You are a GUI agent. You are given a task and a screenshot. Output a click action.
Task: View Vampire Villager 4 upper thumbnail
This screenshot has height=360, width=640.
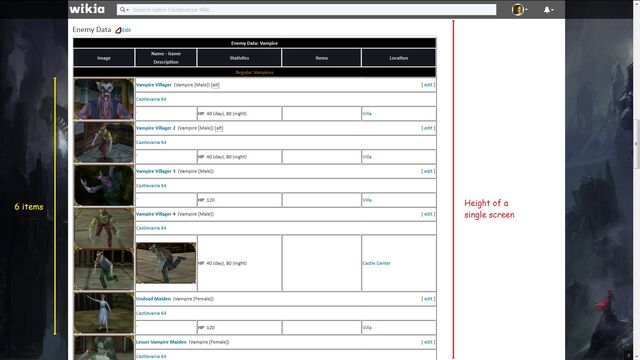click(104, 228)
